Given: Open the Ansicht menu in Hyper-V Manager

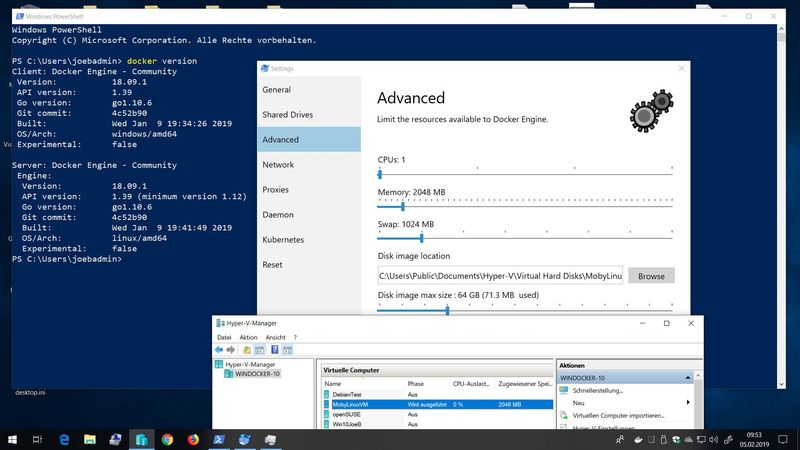Looking at the screenshot, I should [275, 338].
